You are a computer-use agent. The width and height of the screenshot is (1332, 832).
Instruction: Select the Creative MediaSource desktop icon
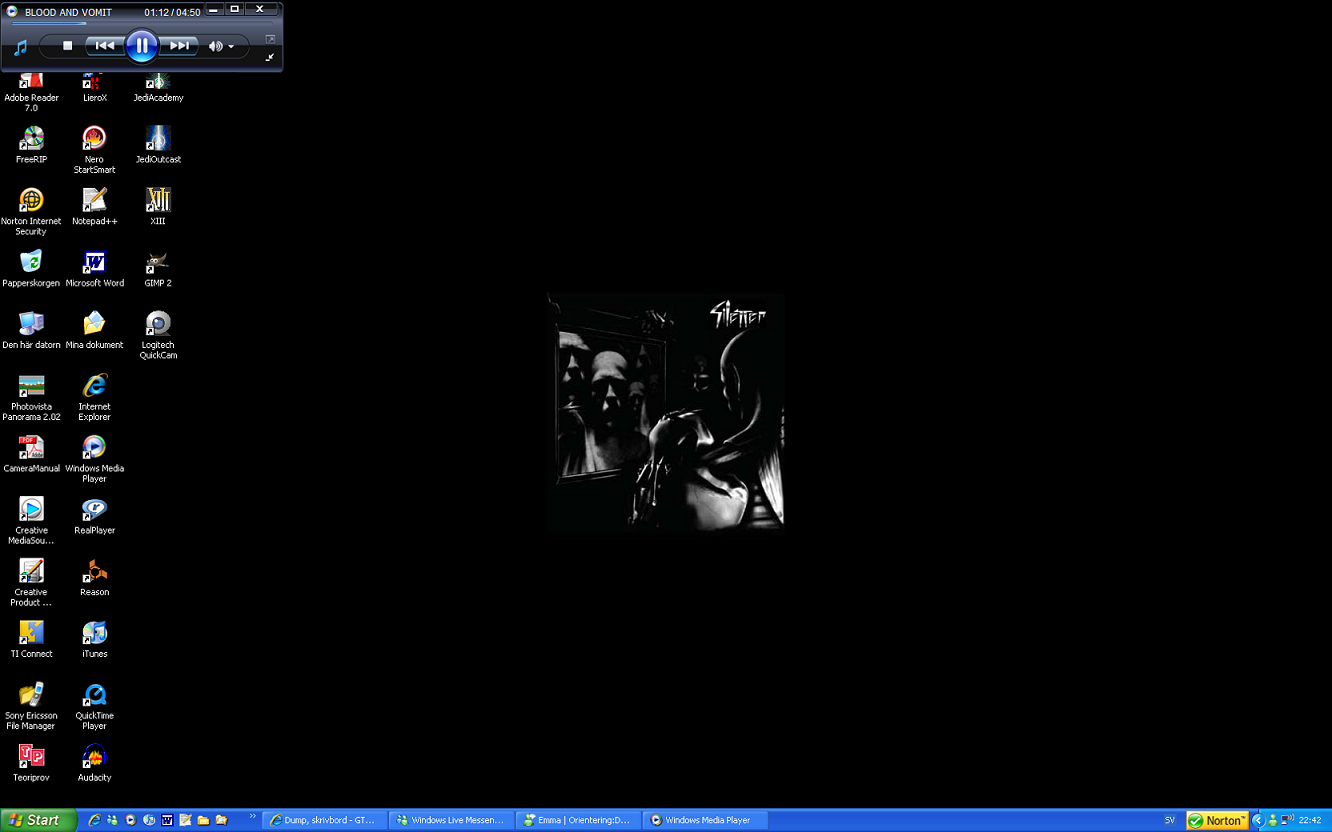coord(31,522)
